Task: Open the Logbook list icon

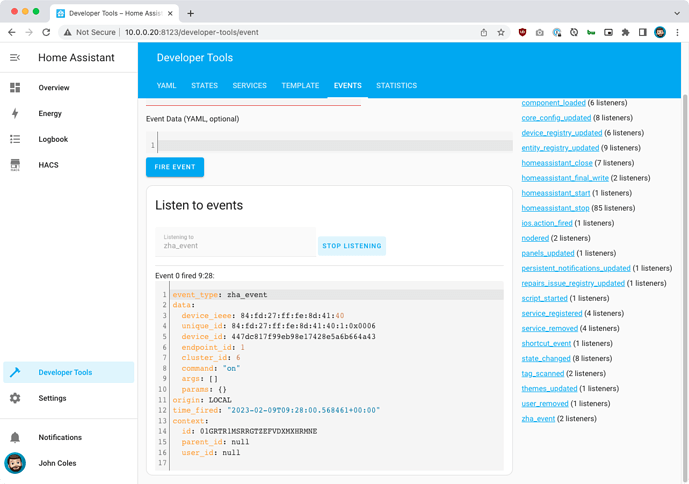Action: pos(15,140)
